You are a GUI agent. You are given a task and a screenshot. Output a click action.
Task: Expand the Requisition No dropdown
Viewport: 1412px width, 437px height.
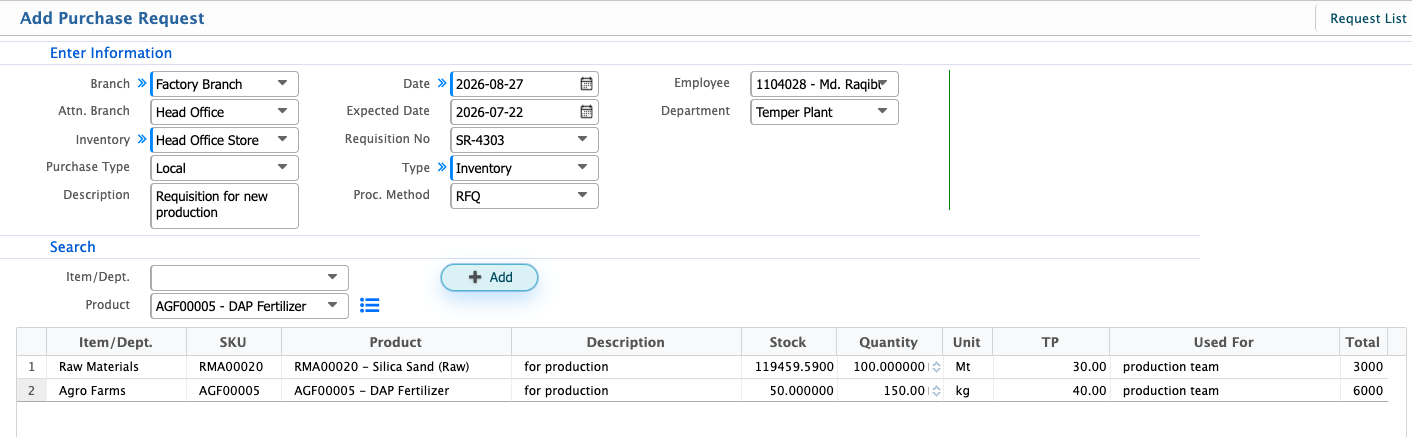[x=583, y=140]
